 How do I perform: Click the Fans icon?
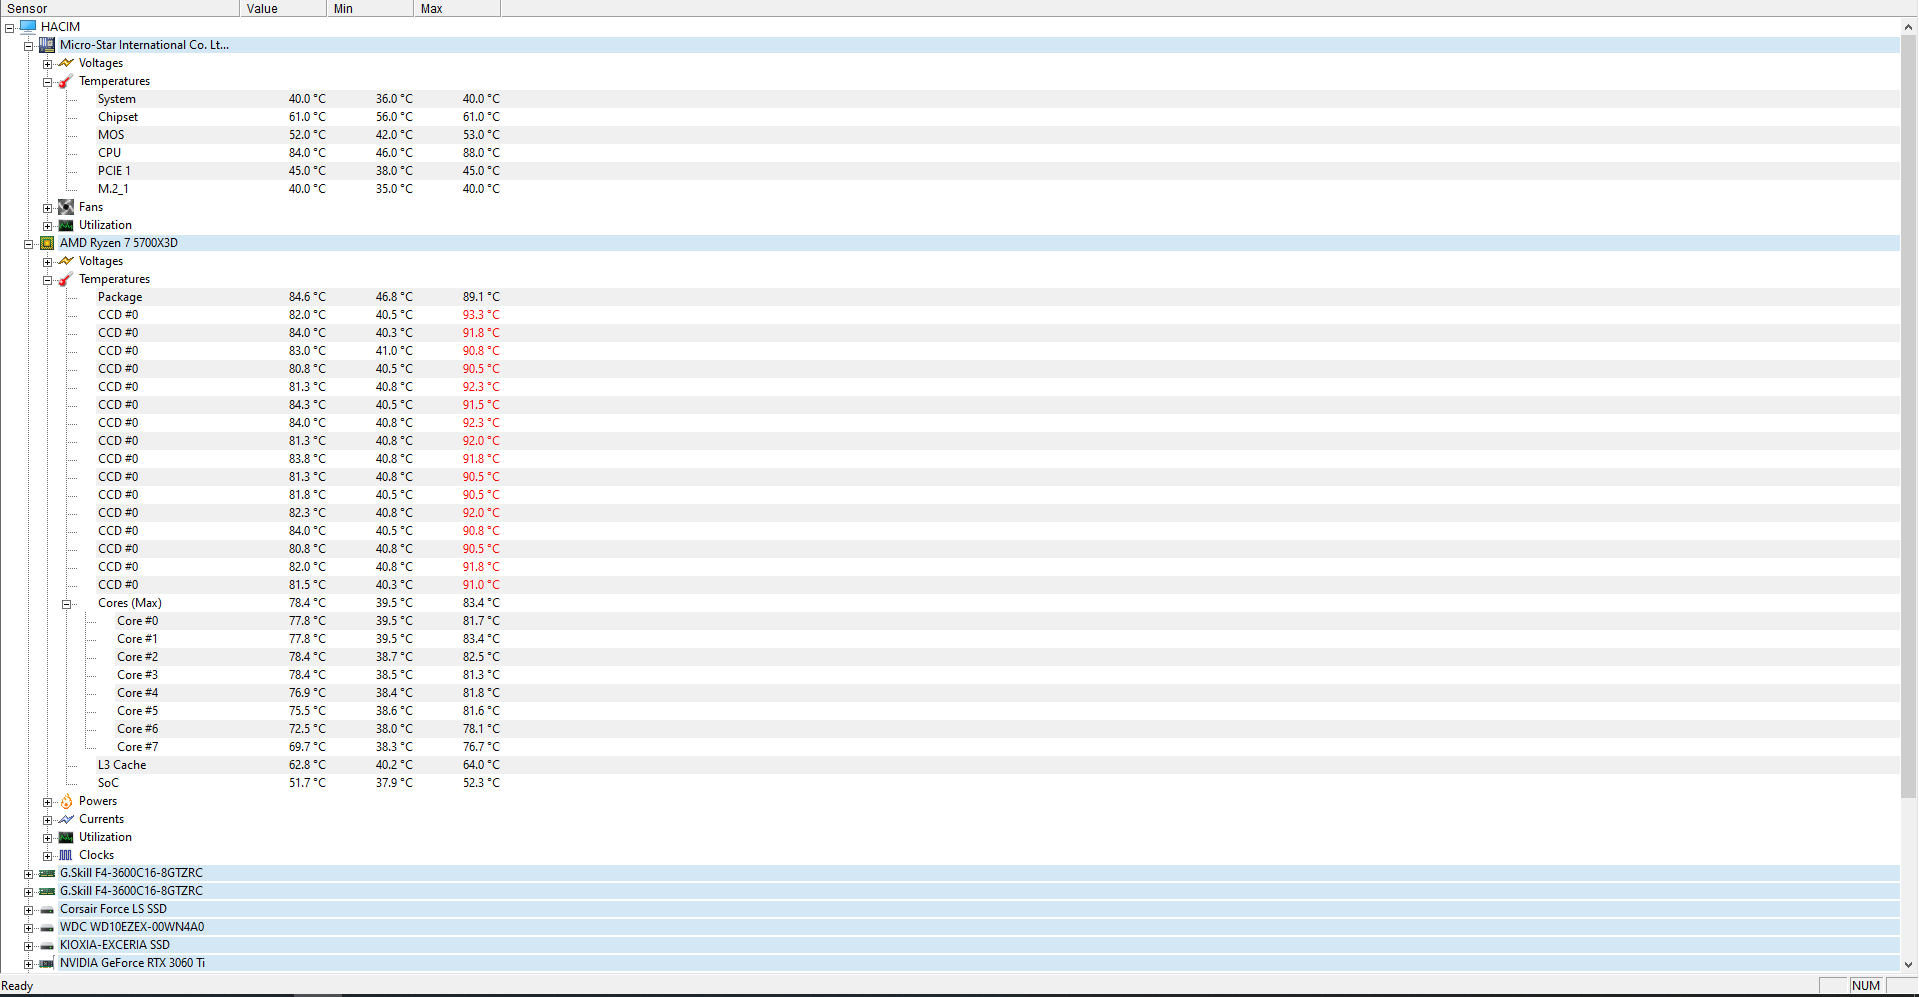[66, 207]
